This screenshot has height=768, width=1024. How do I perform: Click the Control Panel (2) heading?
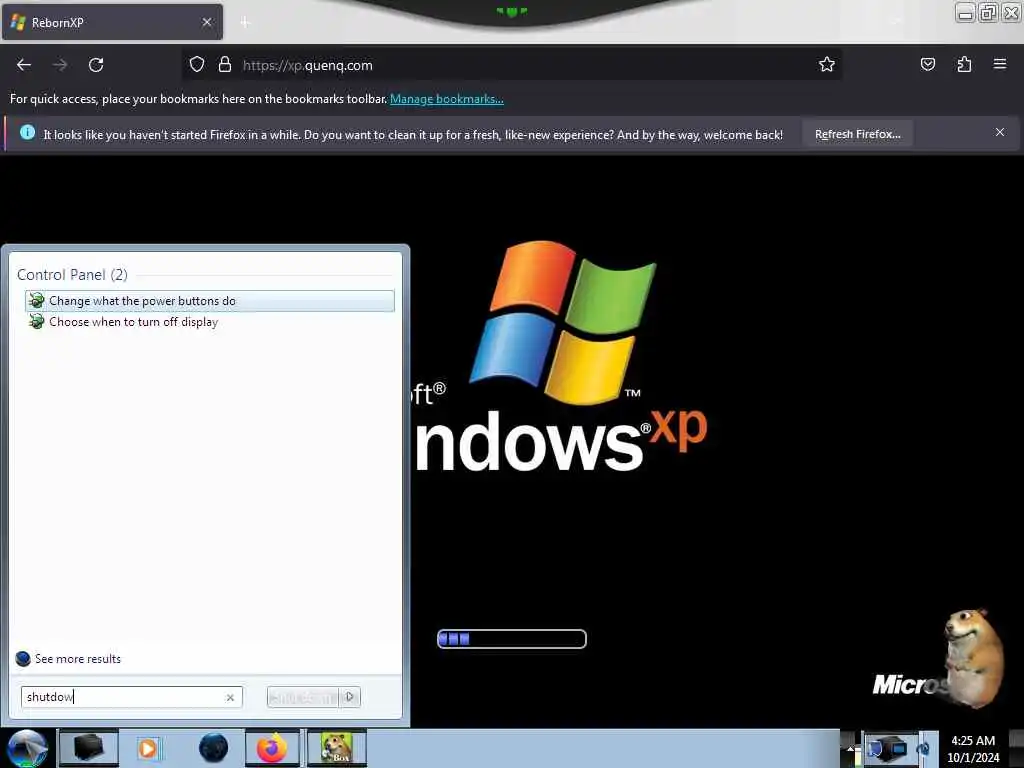click(x=72, y=274)
